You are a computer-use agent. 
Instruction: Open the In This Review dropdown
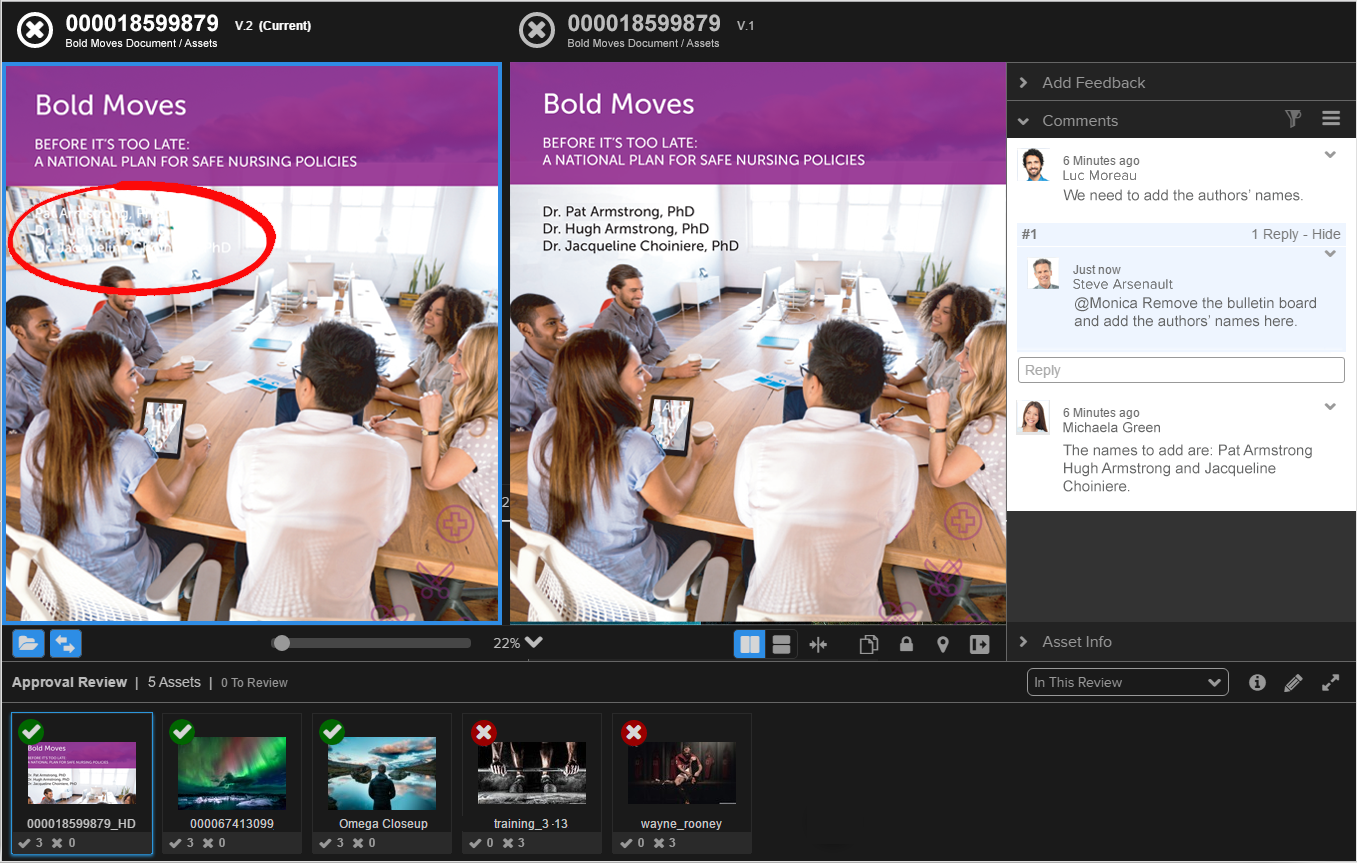pyautogui.click(x=1127, y=683)
